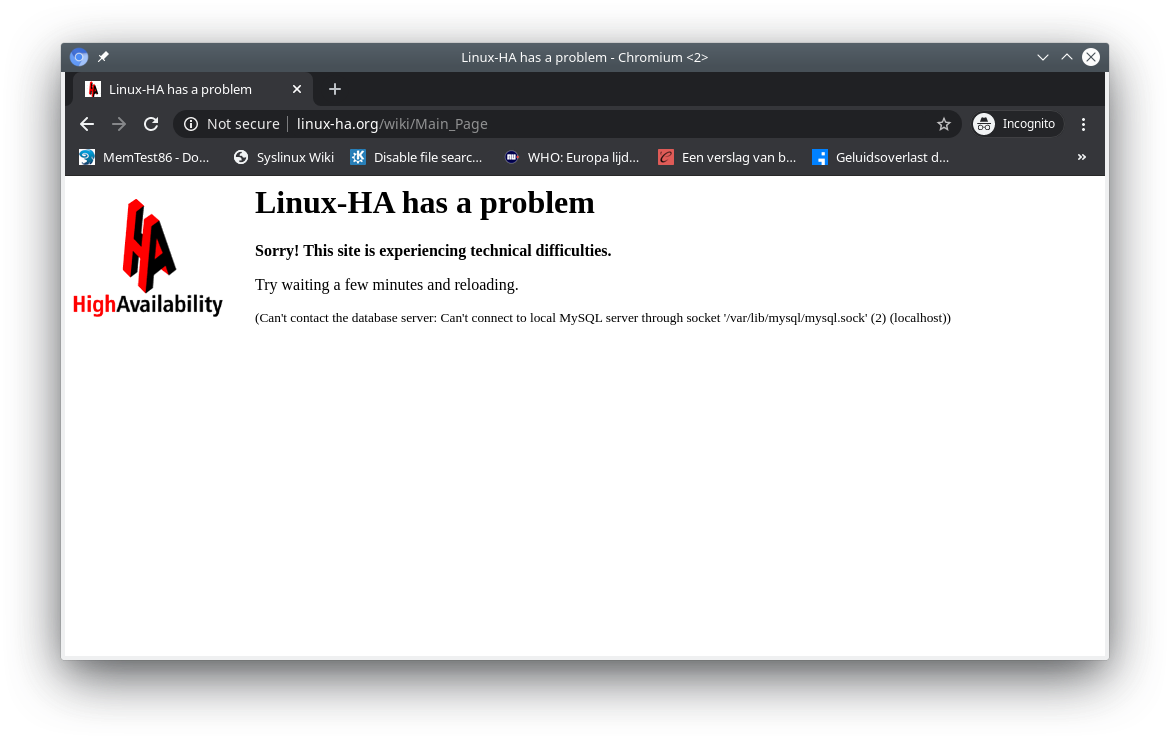View site info next to Not secure
1170x739 pixels.
[191, 124]
